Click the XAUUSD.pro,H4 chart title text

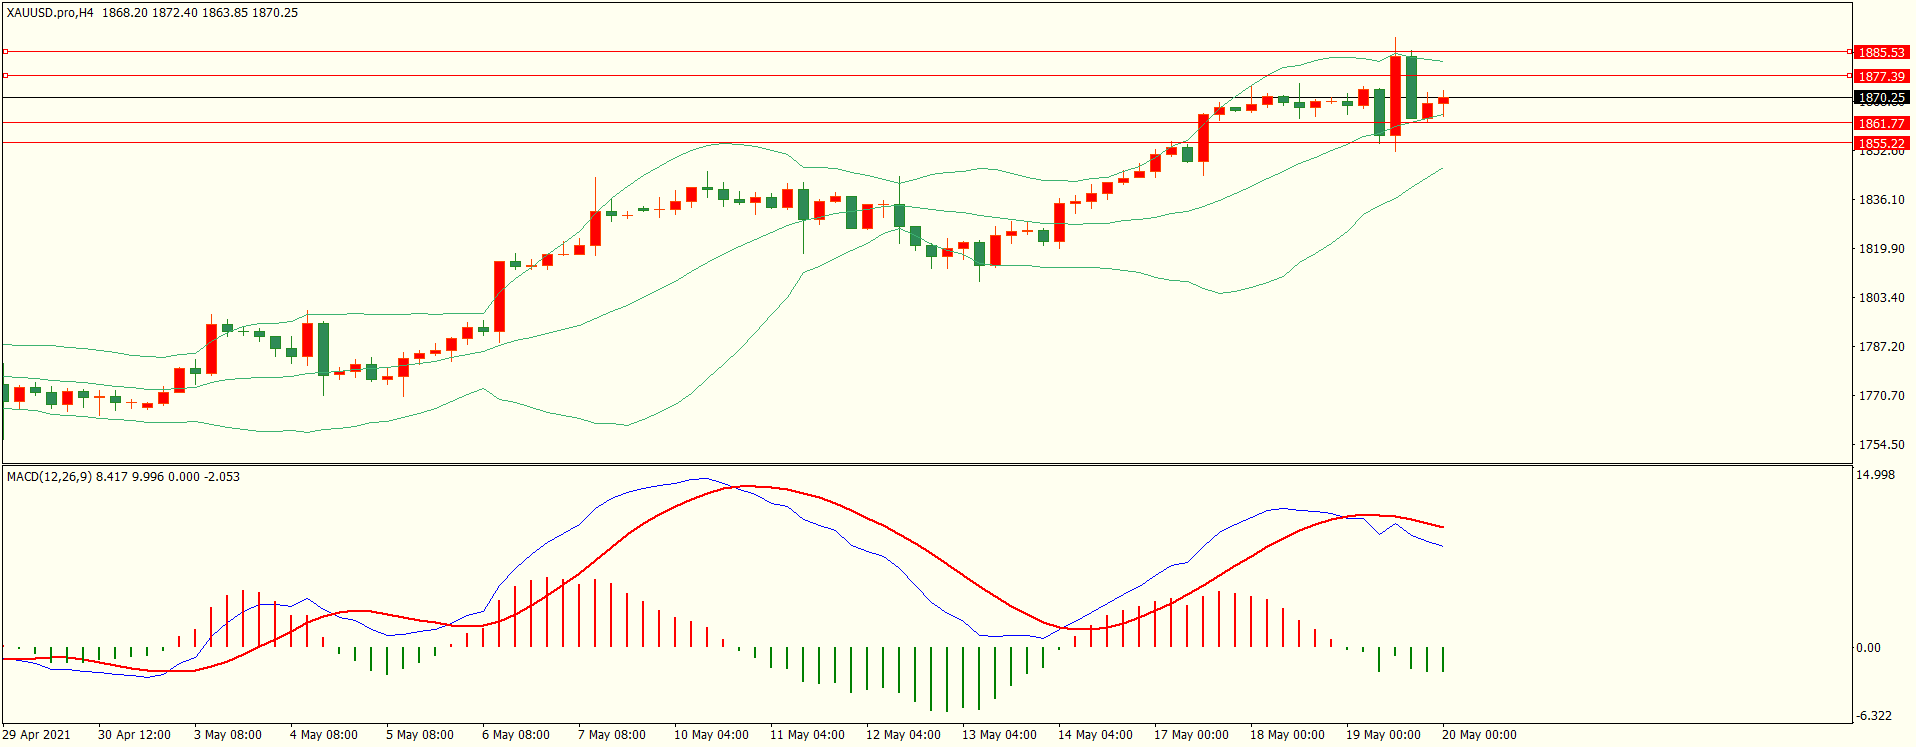coord(50,13)
